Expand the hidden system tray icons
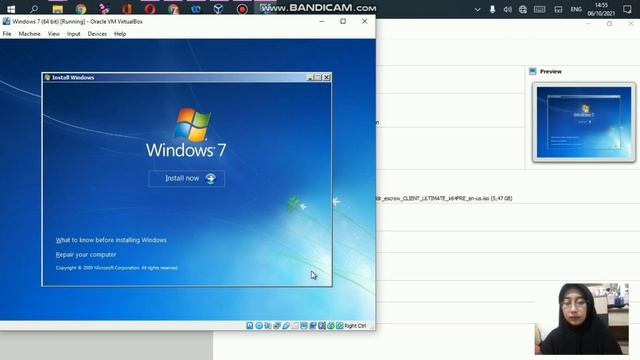Viewport: 640px width, 360px height. tap(477, 9)
